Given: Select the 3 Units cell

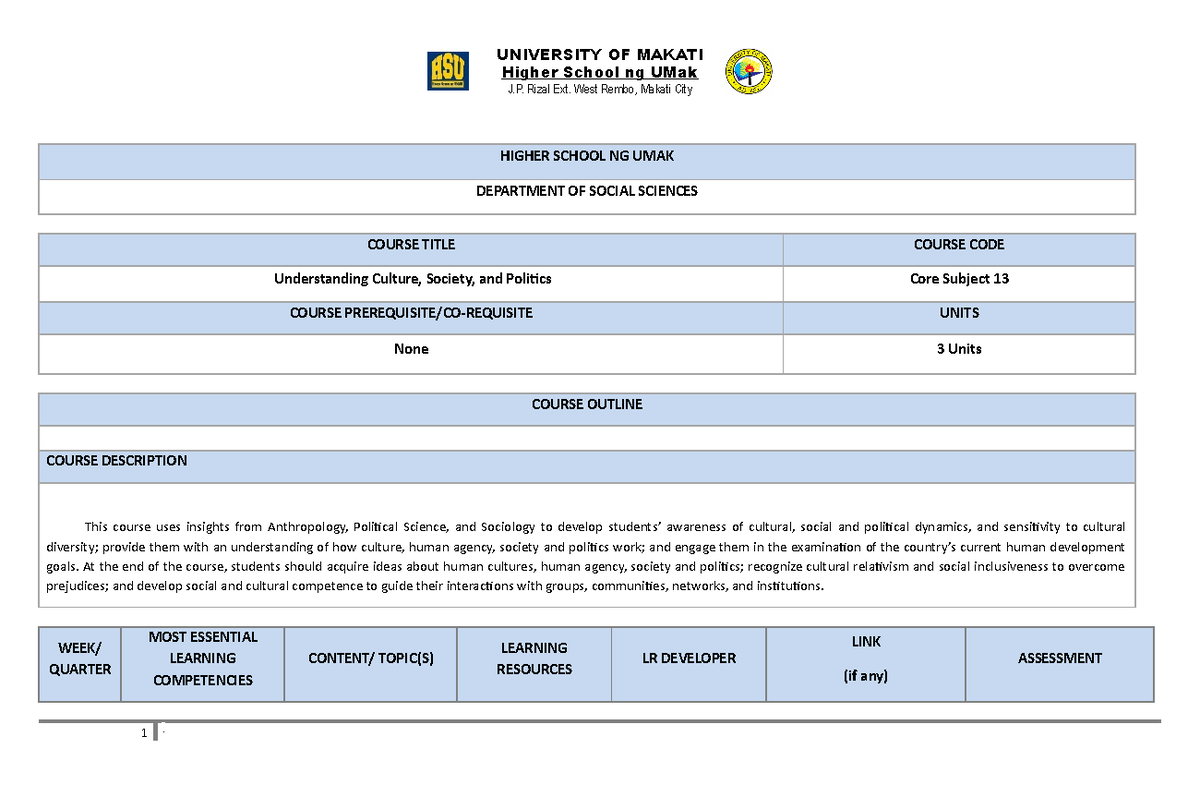Looking at the screenshot, I should click(958, 348).
